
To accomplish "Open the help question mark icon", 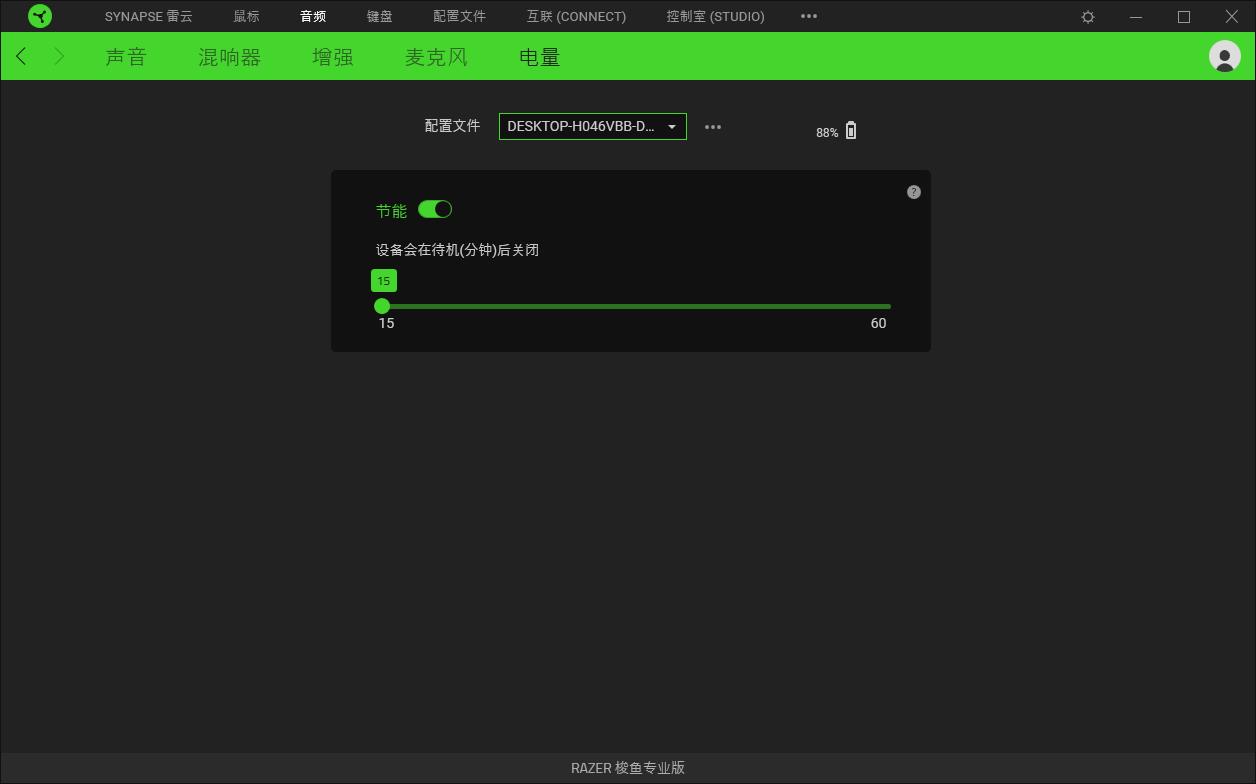I will point(913,192).
